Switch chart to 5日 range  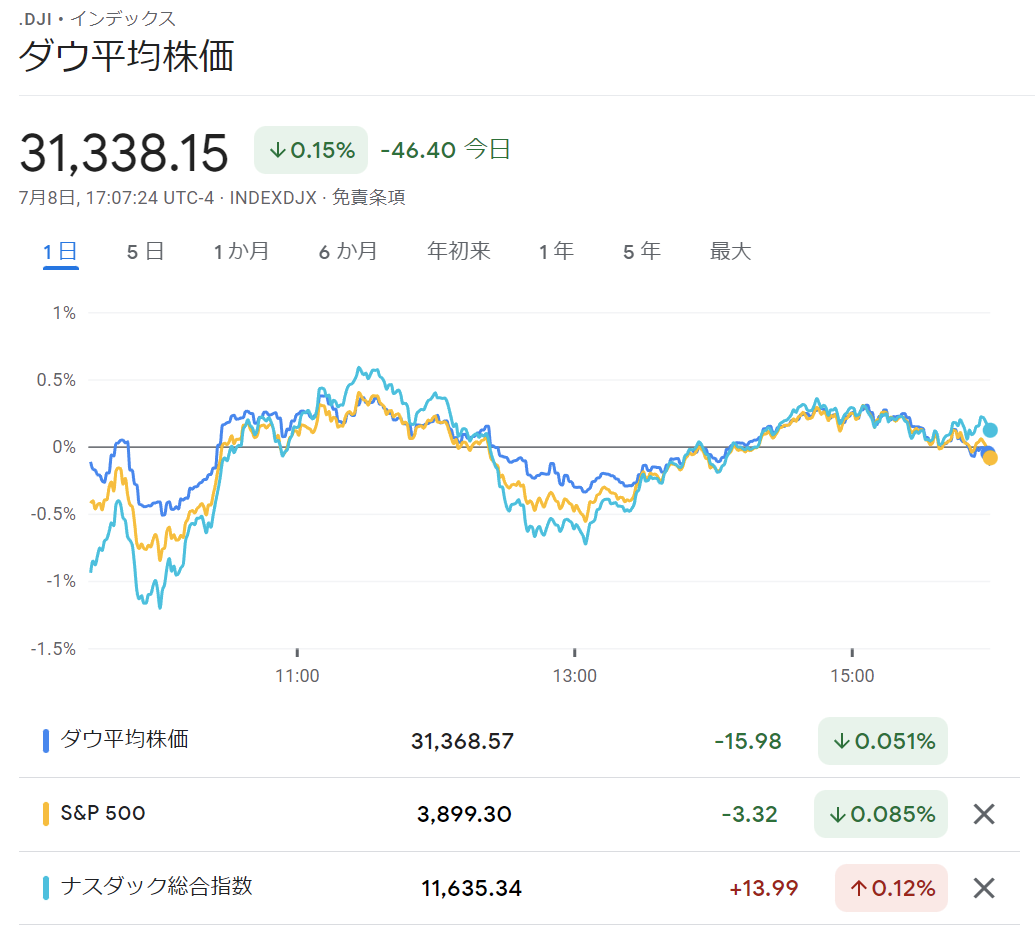coord(145,251)
